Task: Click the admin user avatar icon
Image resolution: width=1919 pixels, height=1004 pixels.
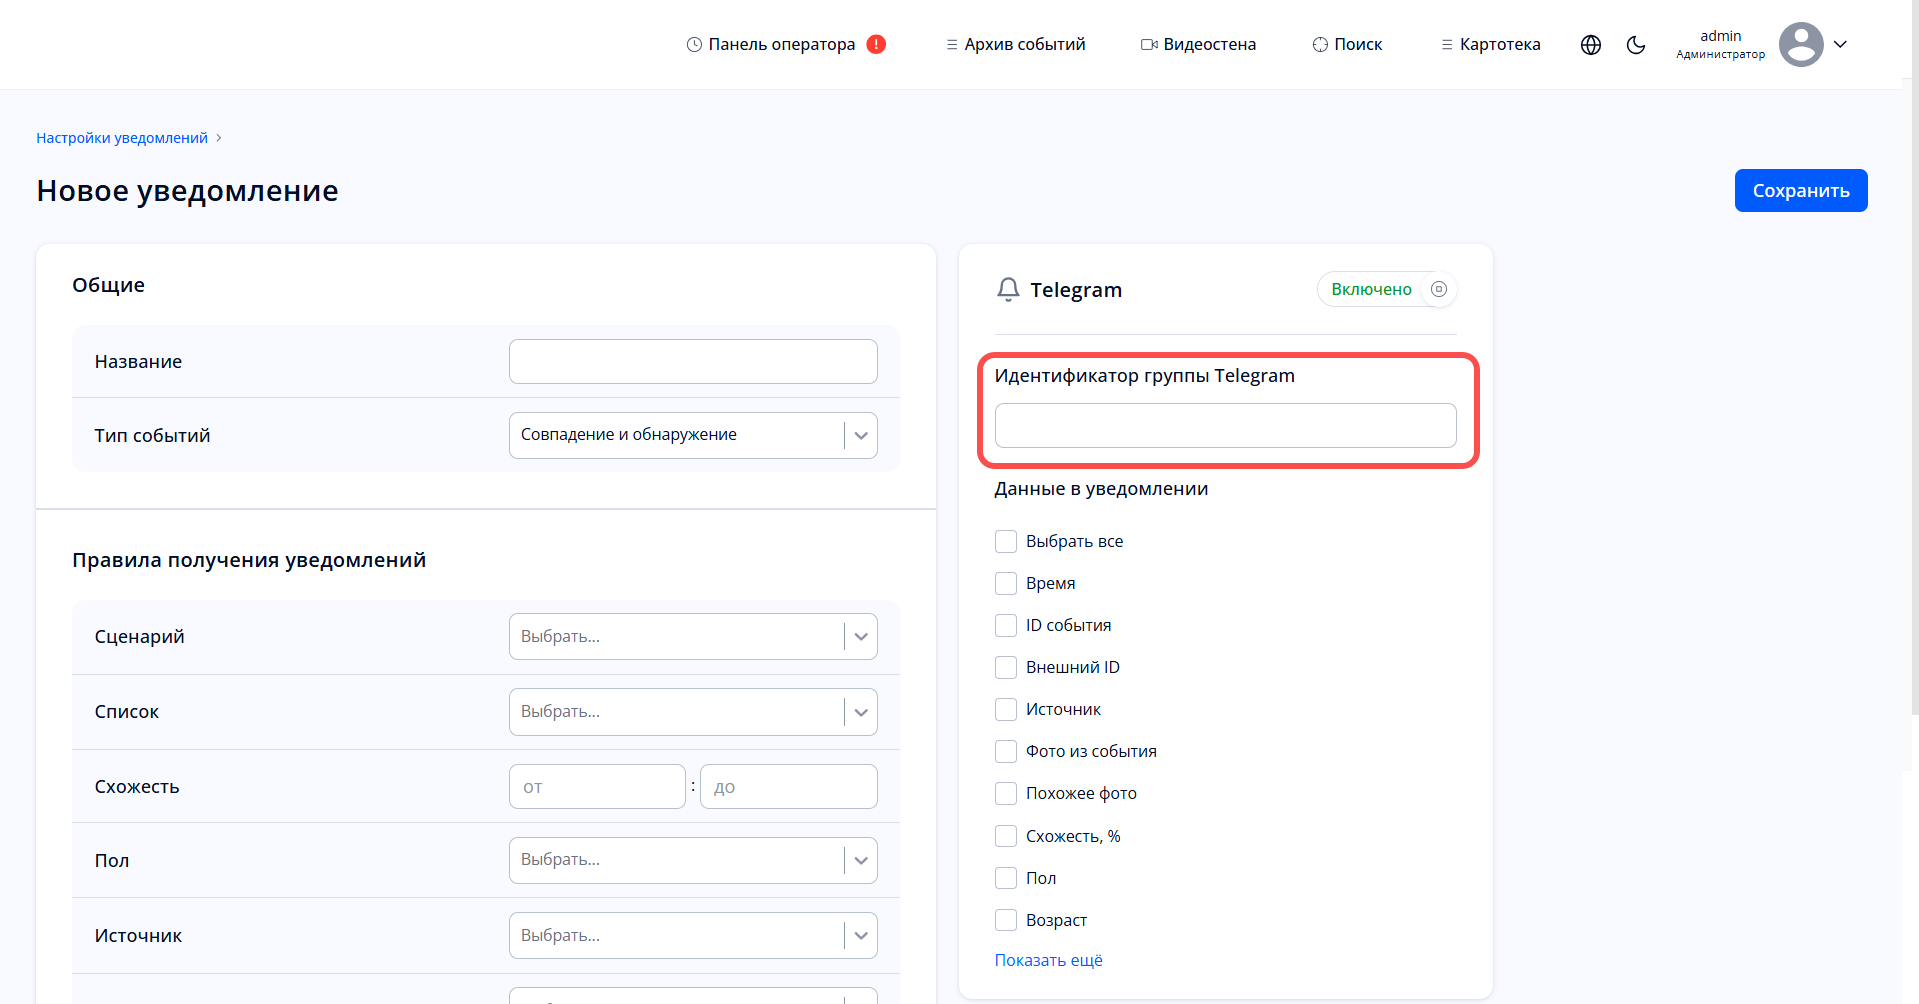Action: coord(1801,44)
